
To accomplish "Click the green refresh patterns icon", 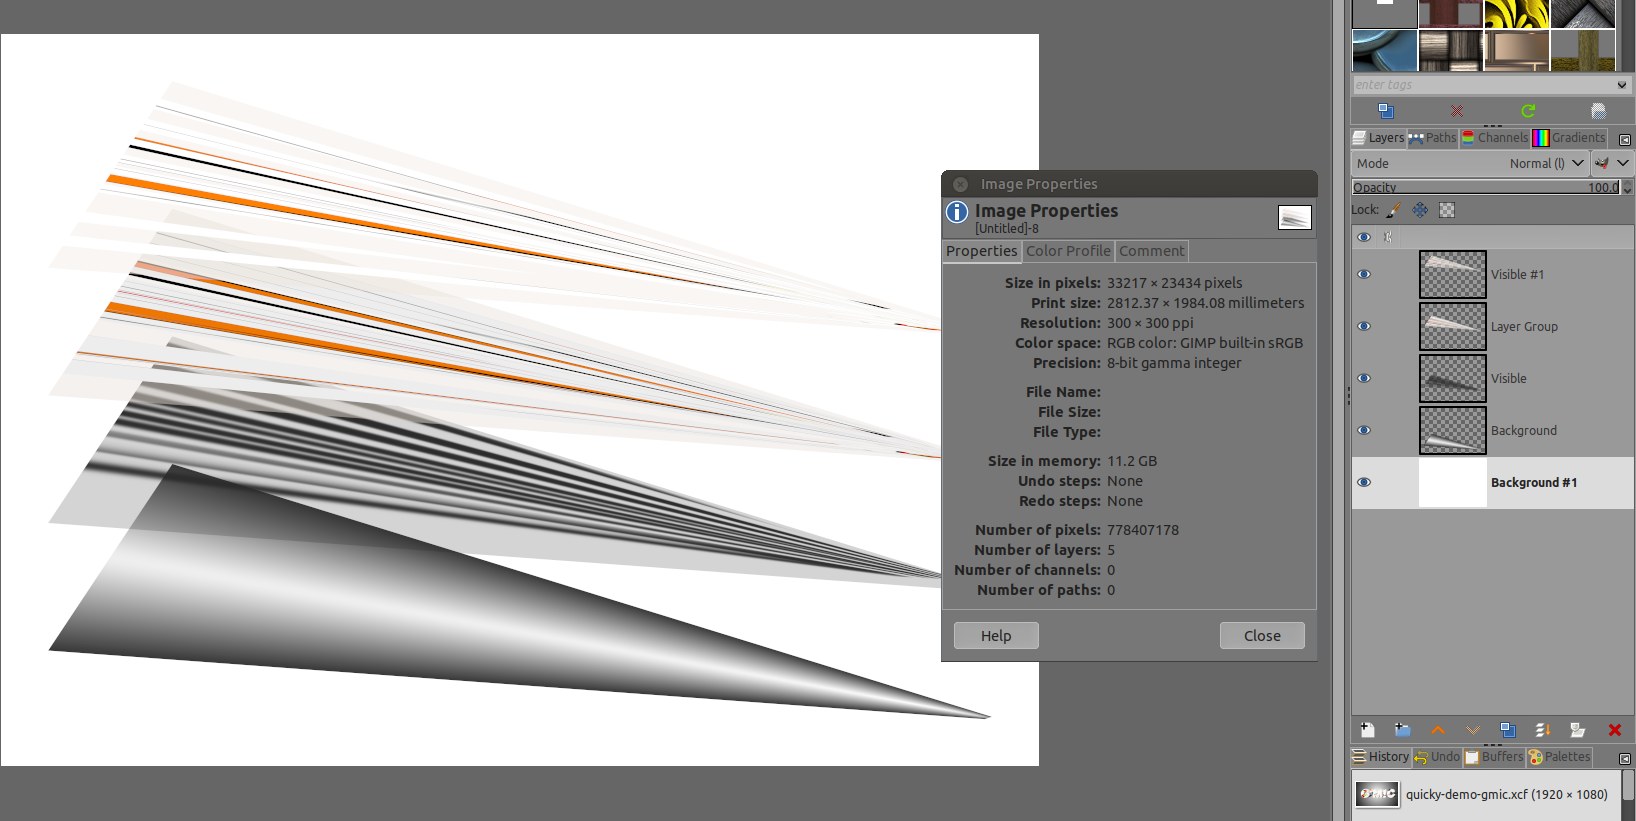I will tap(1528, 111).
